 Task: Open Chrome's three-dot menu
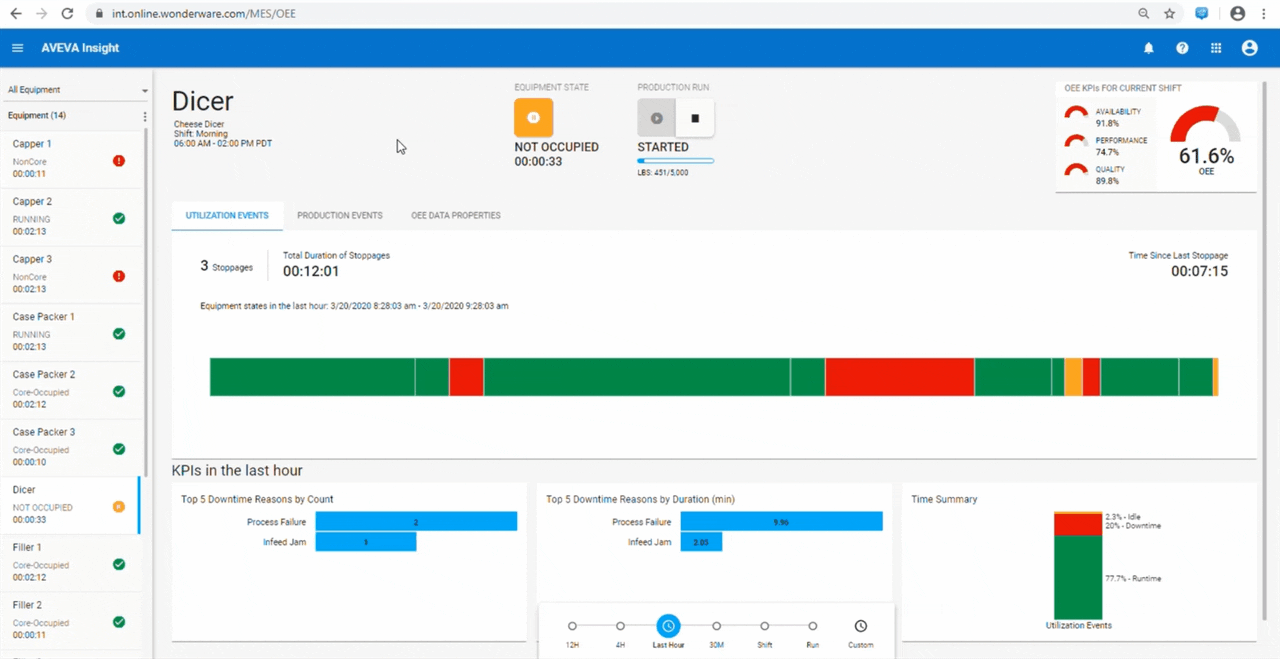coord(1263,14)
